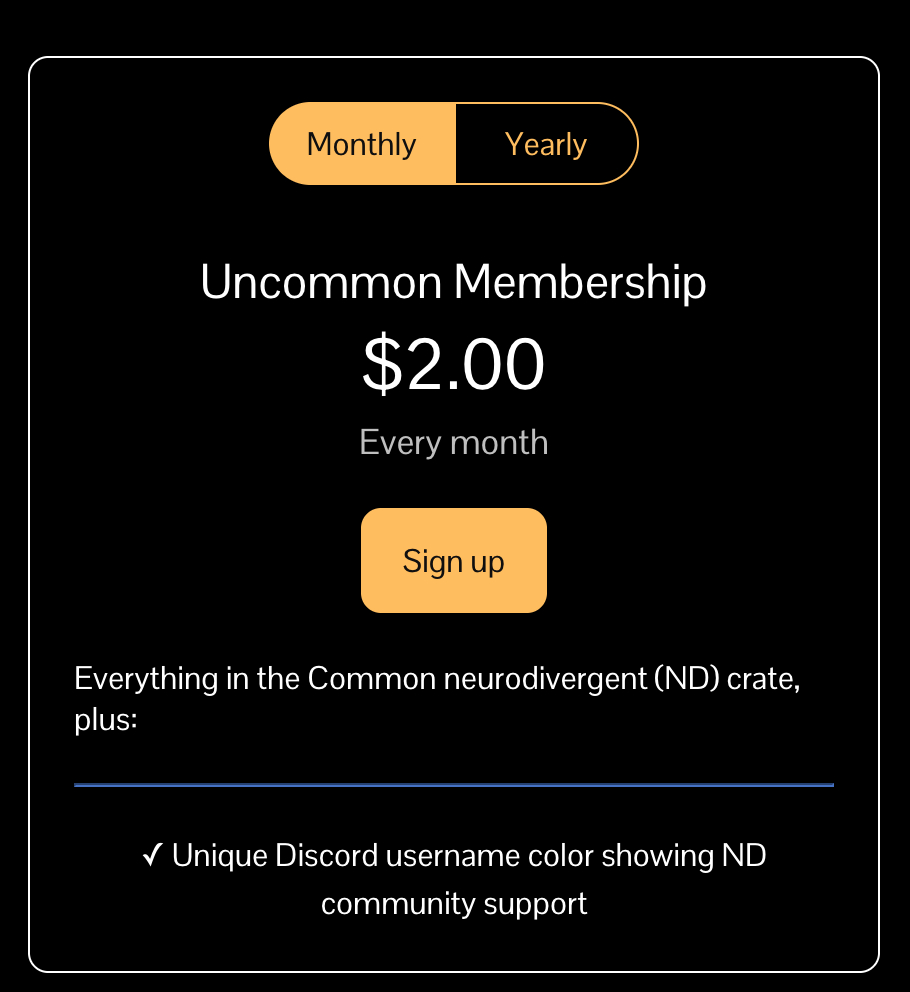Click the "username color" feature text
Screen dimensions: 910x992
[489, 856]
